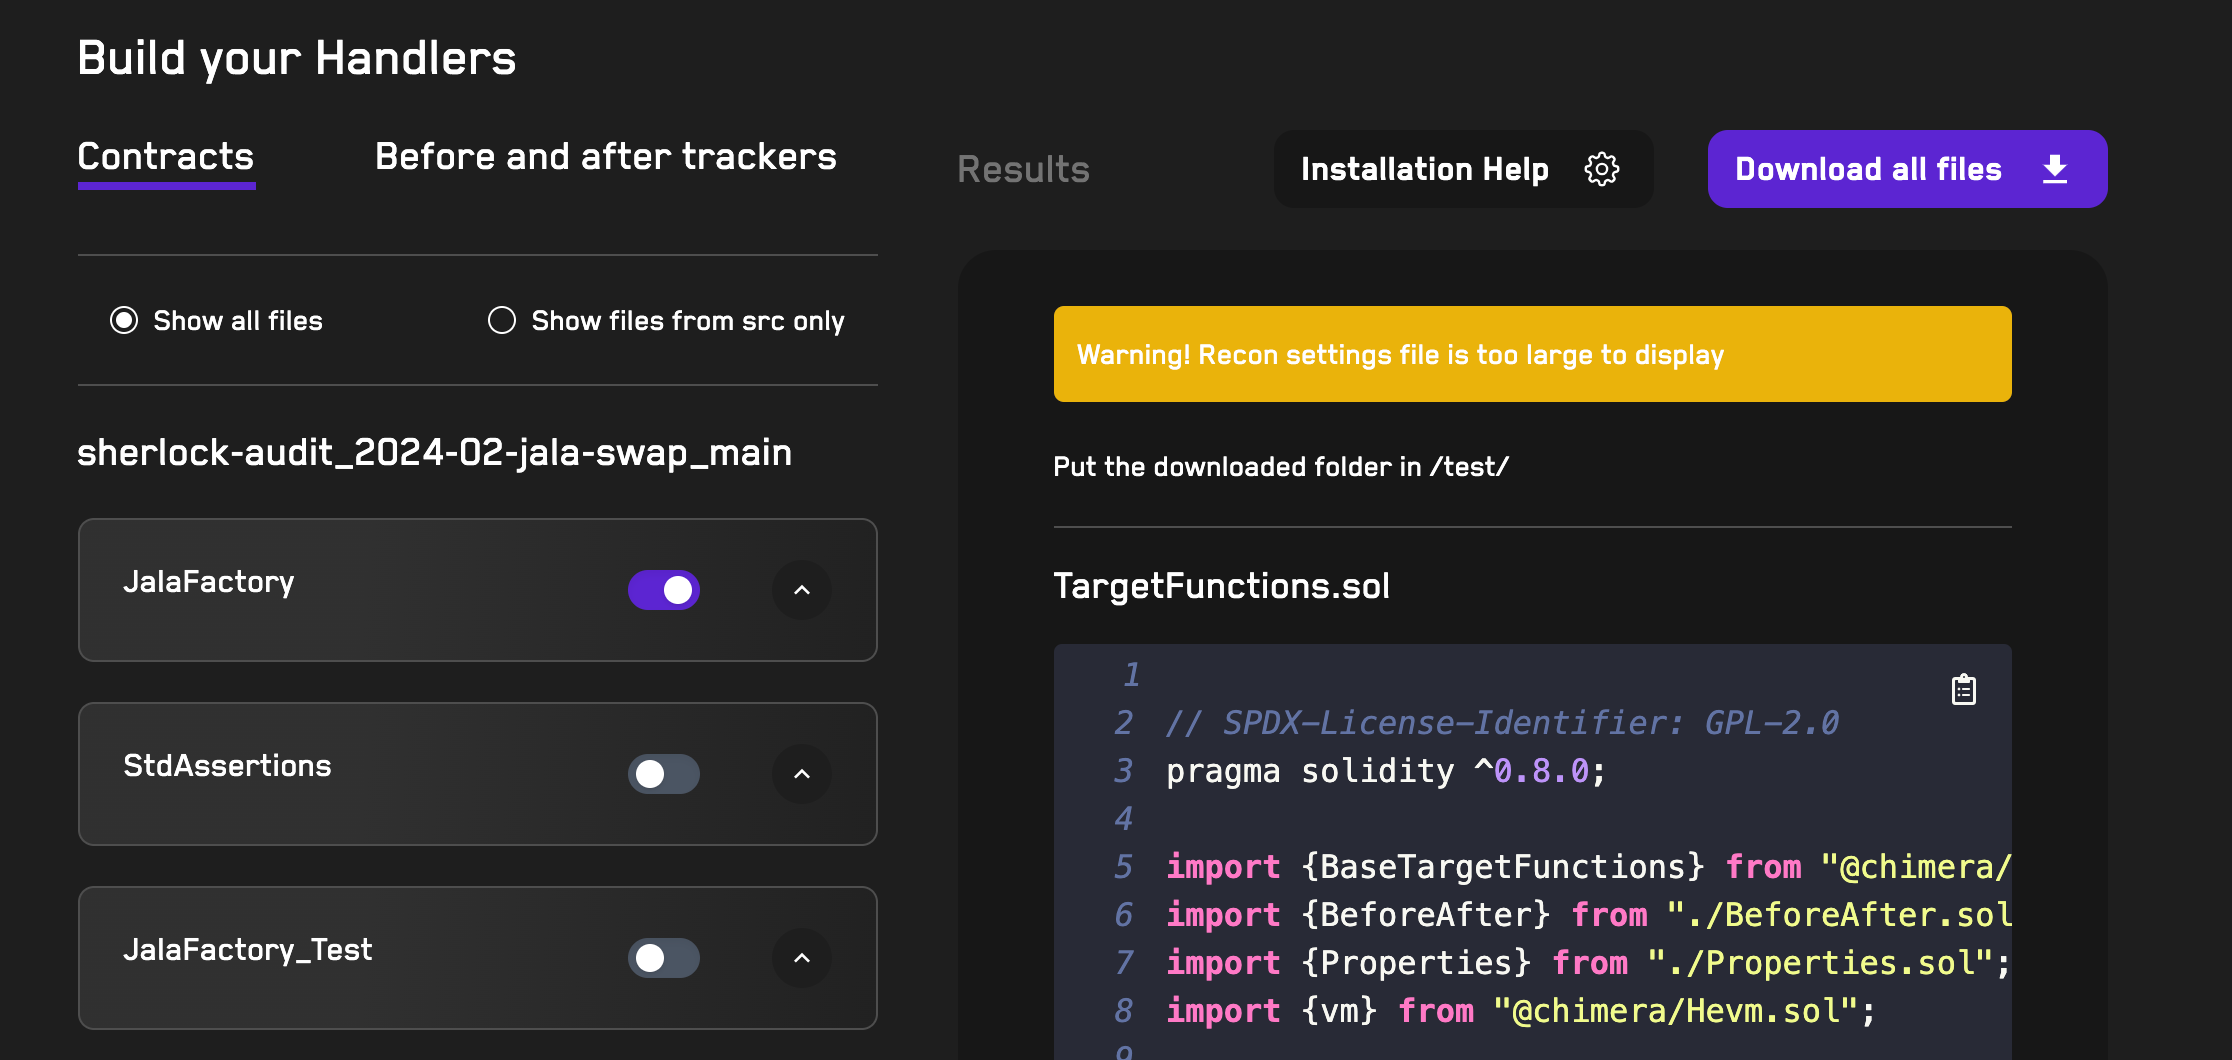Select the Show all files radio button
Viewport: 2232px width, 1060px height.
(124, 320)
